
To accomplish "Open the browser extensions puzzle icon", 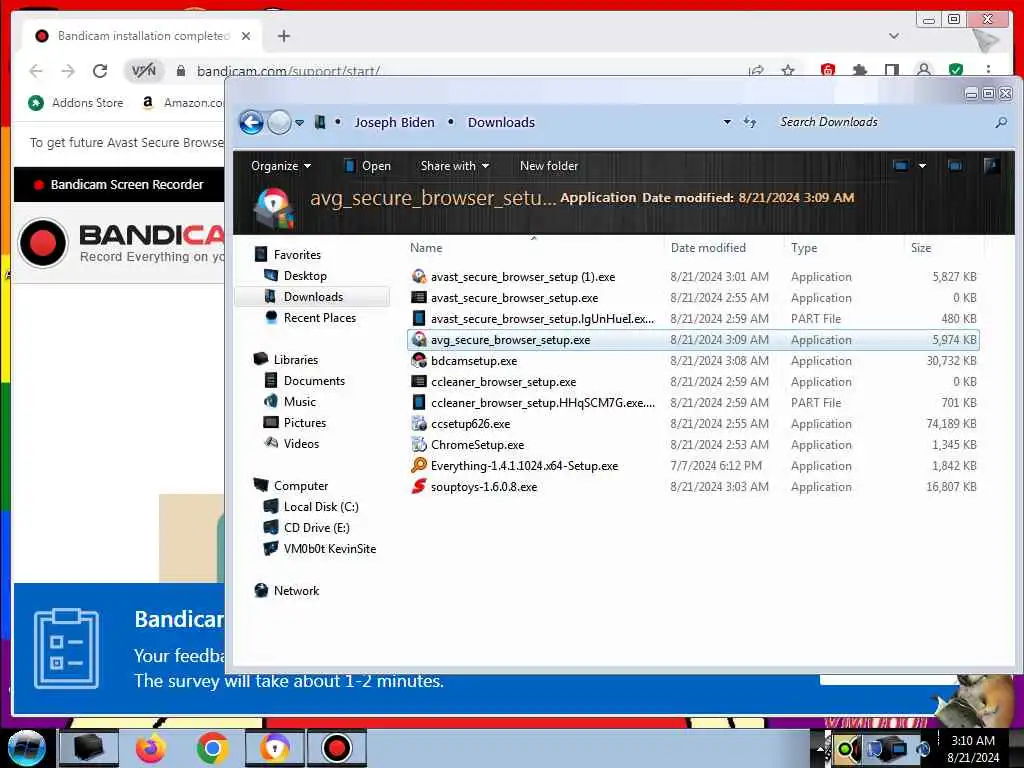I will click(x=859, y=71).
